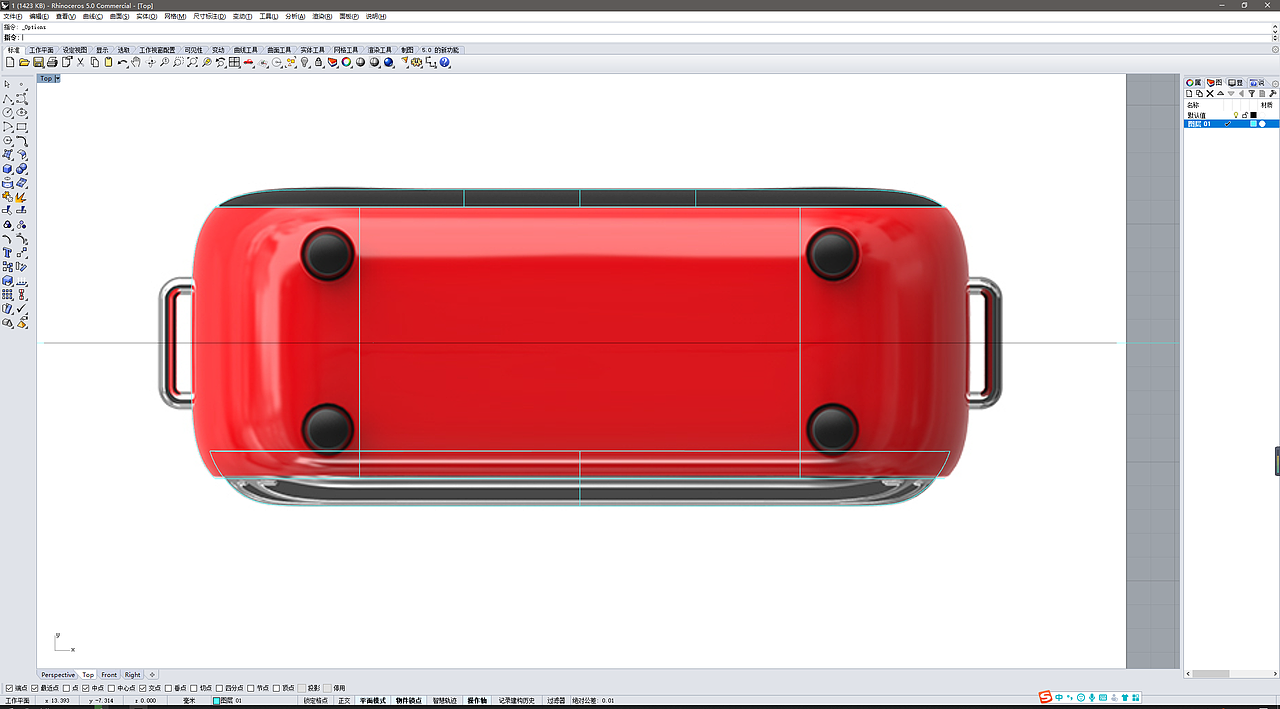
Task: Click cyan color swatch of 图层 01
Action: (x=1253, y=124)
